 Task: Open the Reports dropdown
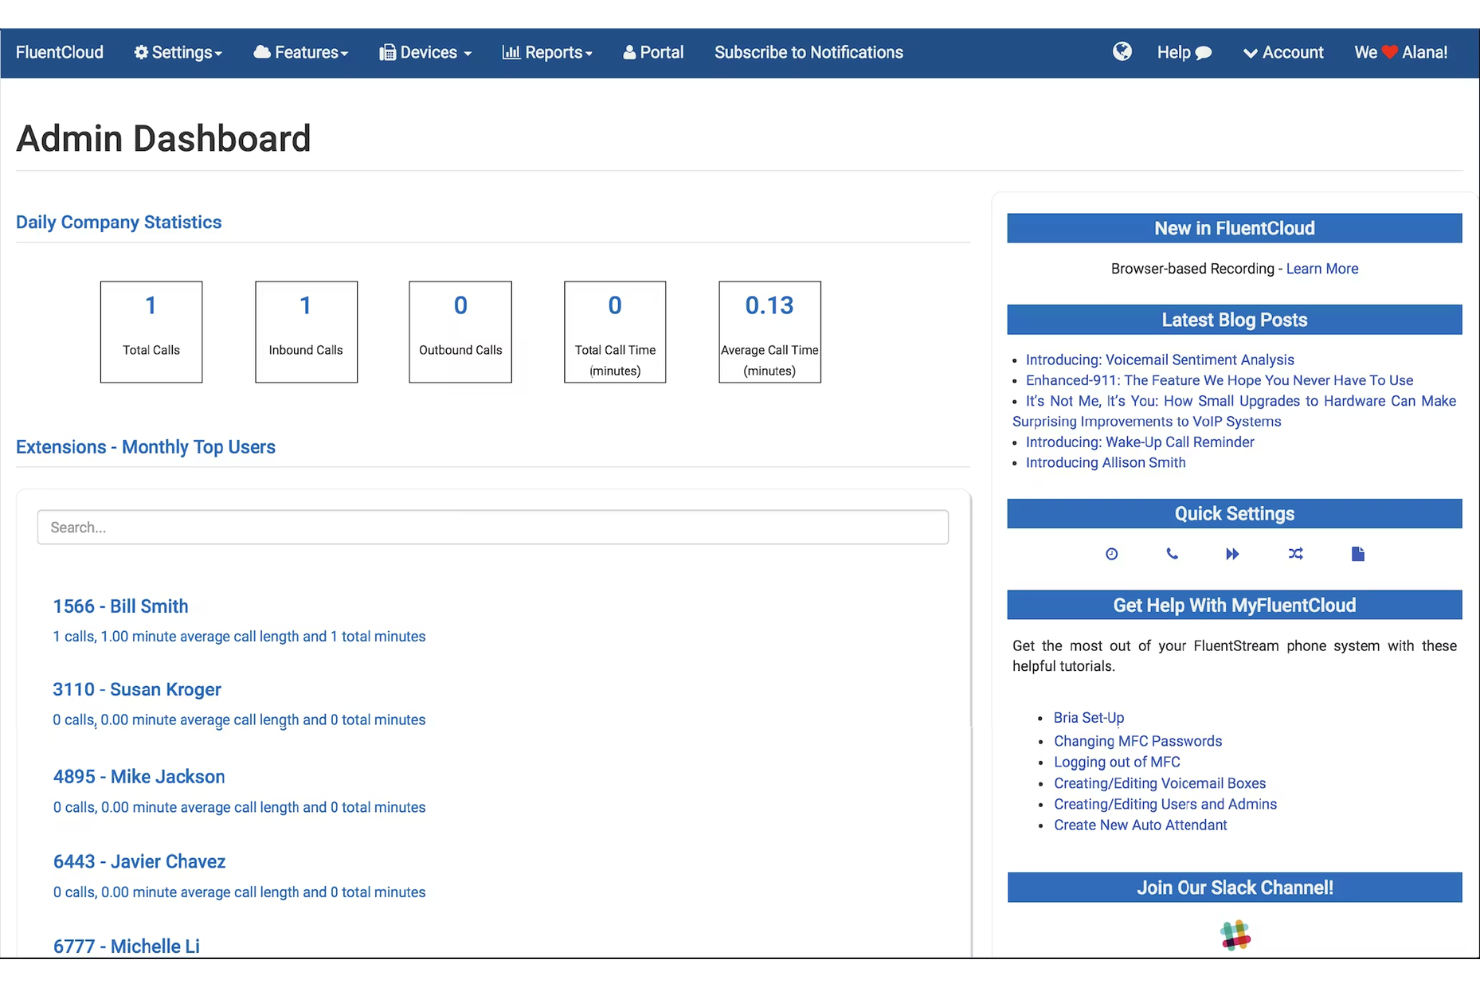[547, 52]
